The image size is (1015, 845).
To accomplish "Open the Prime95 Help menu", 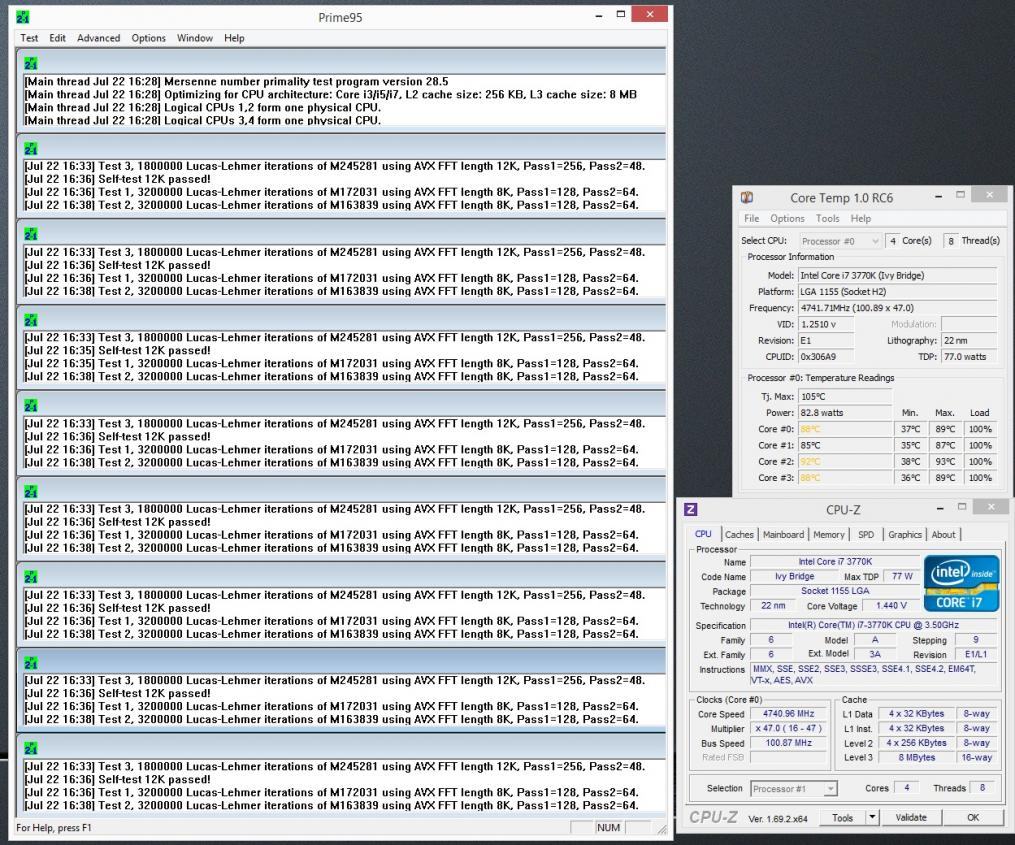I will pyautogui.click(x=234, y=38).
